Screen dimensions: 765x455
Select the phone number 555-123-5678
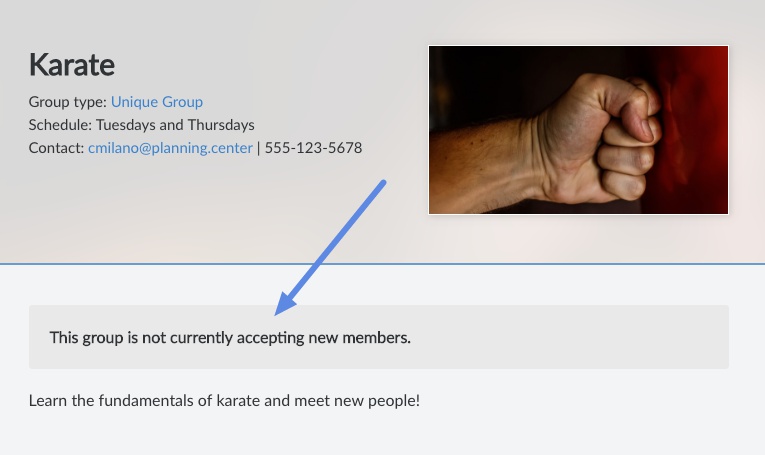tap(313, 148)
